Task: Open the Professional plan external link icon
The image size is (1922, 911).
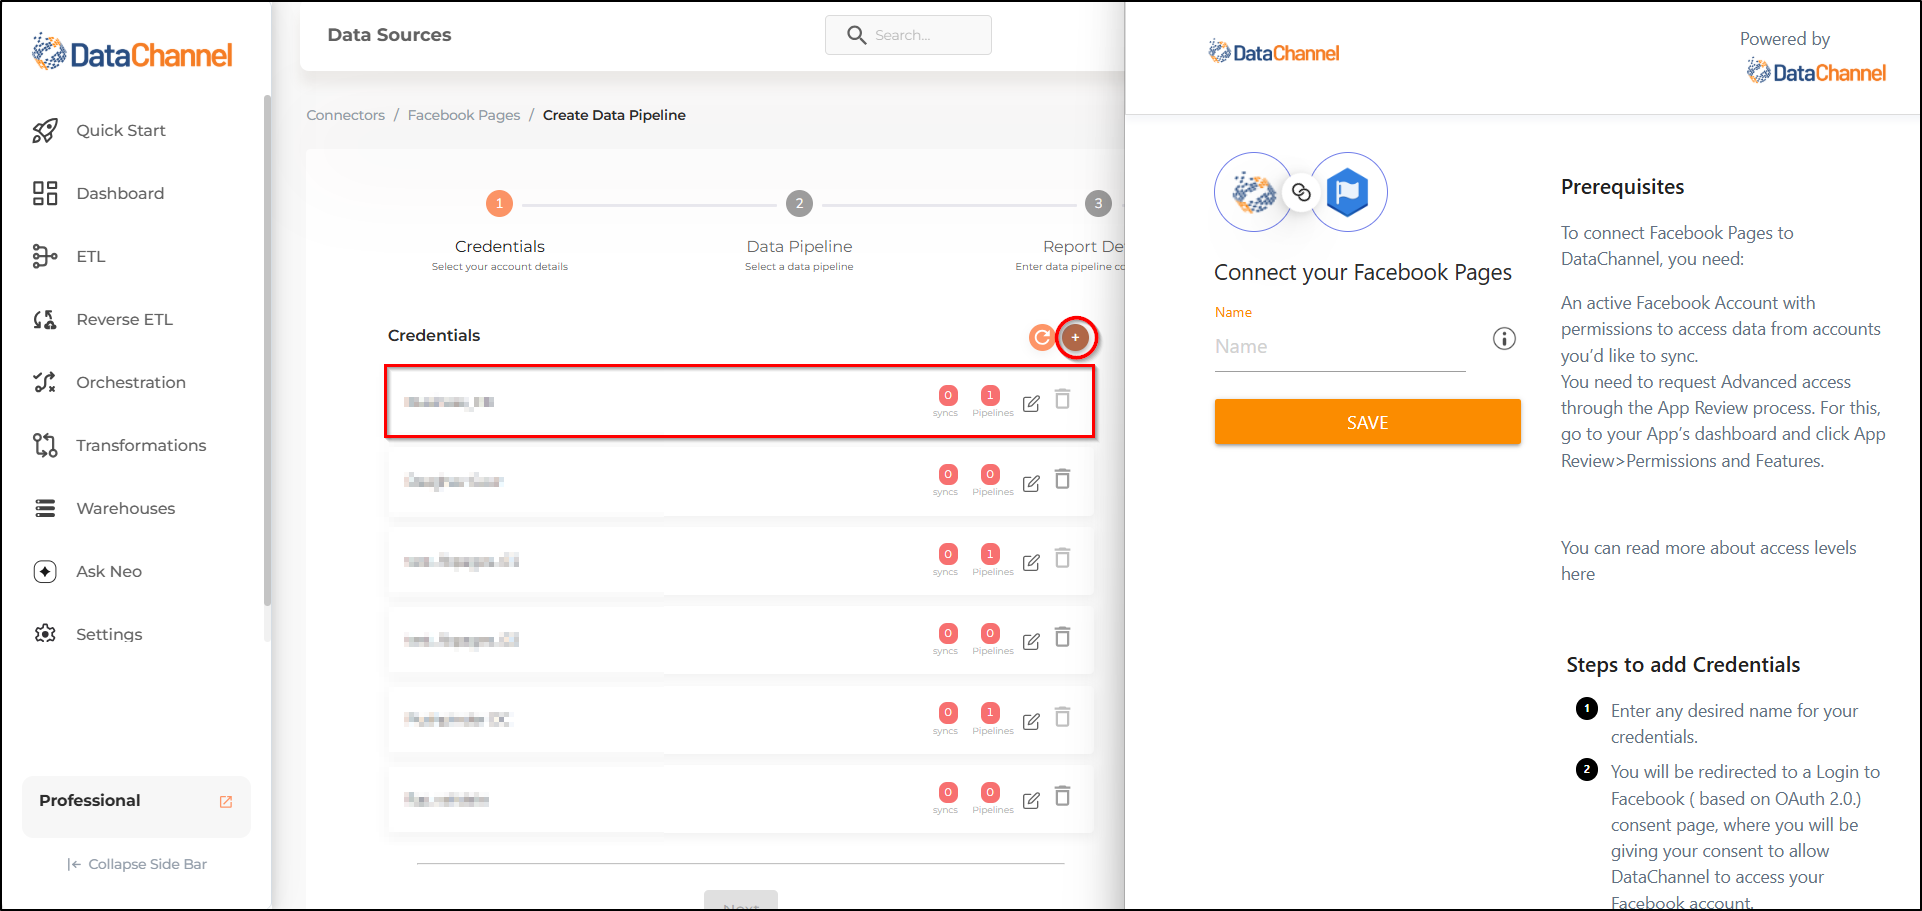Action: [226, 801]
